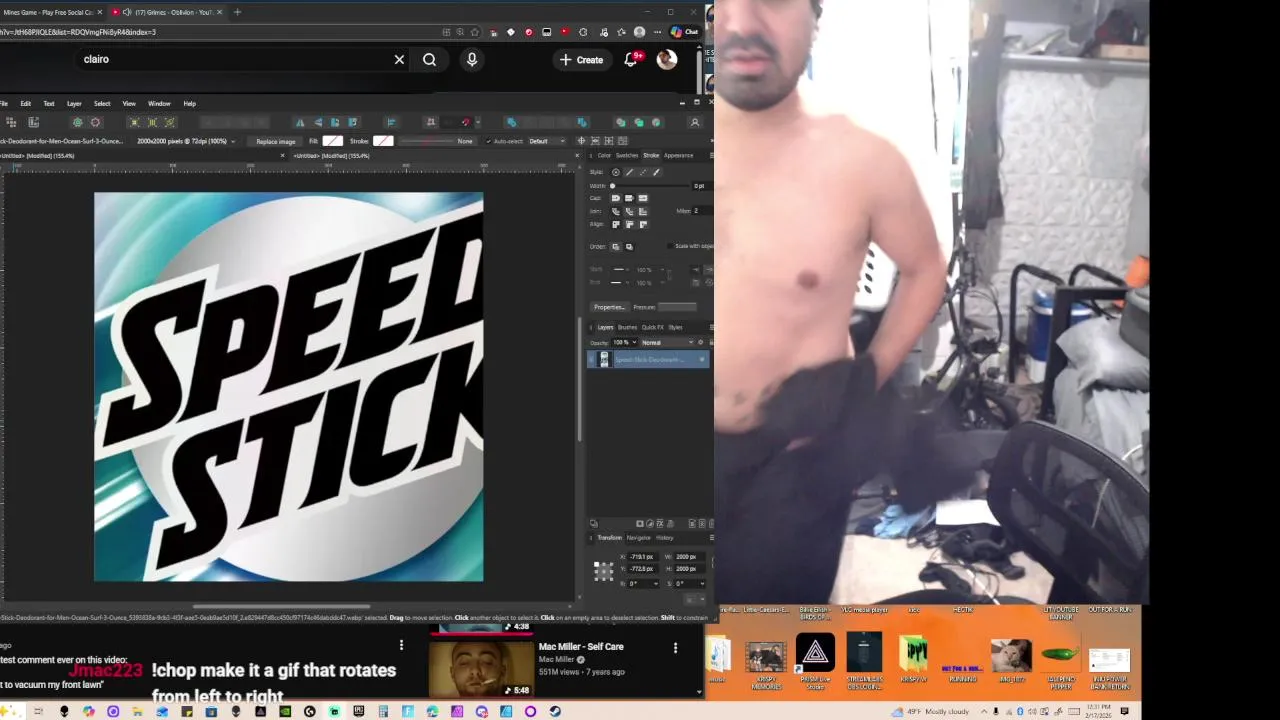Select the round cap stroke option
Viewport: 1280px width, 720px height.
tap(616, 198)
